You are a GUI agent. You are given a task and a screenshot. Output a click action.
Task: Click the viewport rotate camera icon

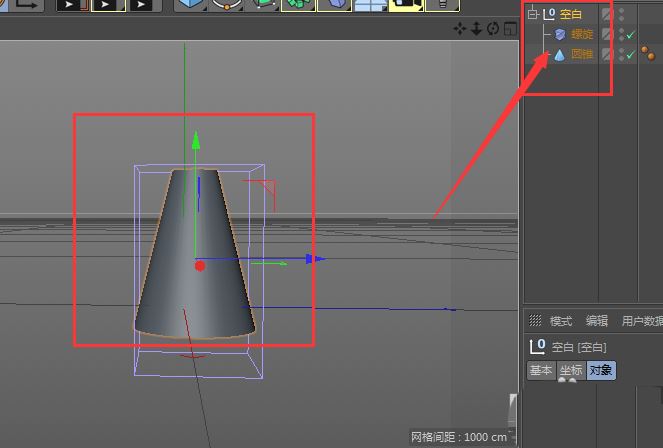pos(493,29)
